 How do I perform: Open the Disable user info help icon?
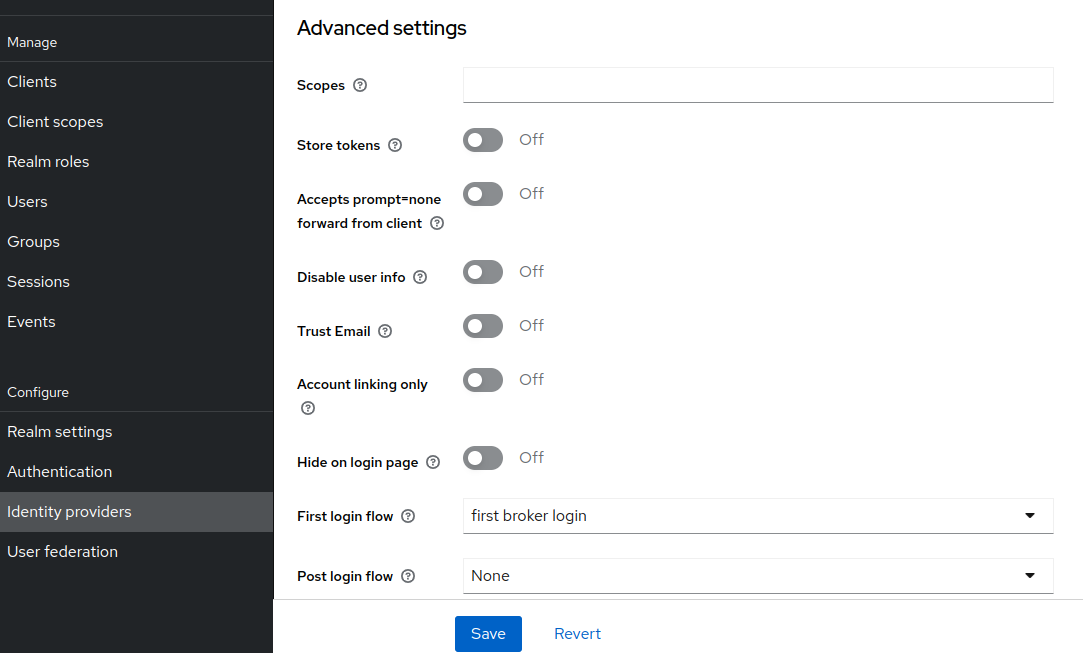419,277
